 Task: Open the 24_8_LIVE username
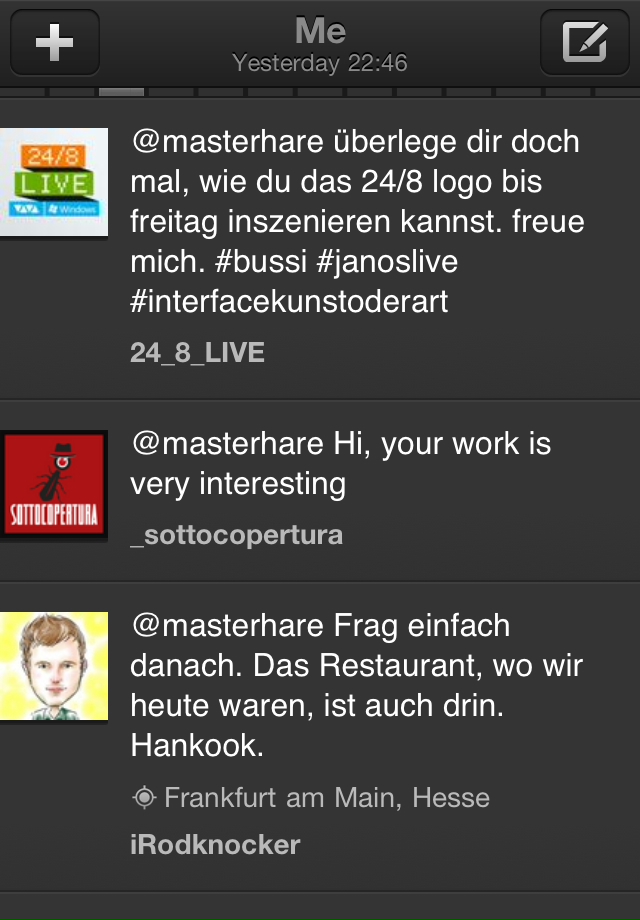tap(197, 353)
